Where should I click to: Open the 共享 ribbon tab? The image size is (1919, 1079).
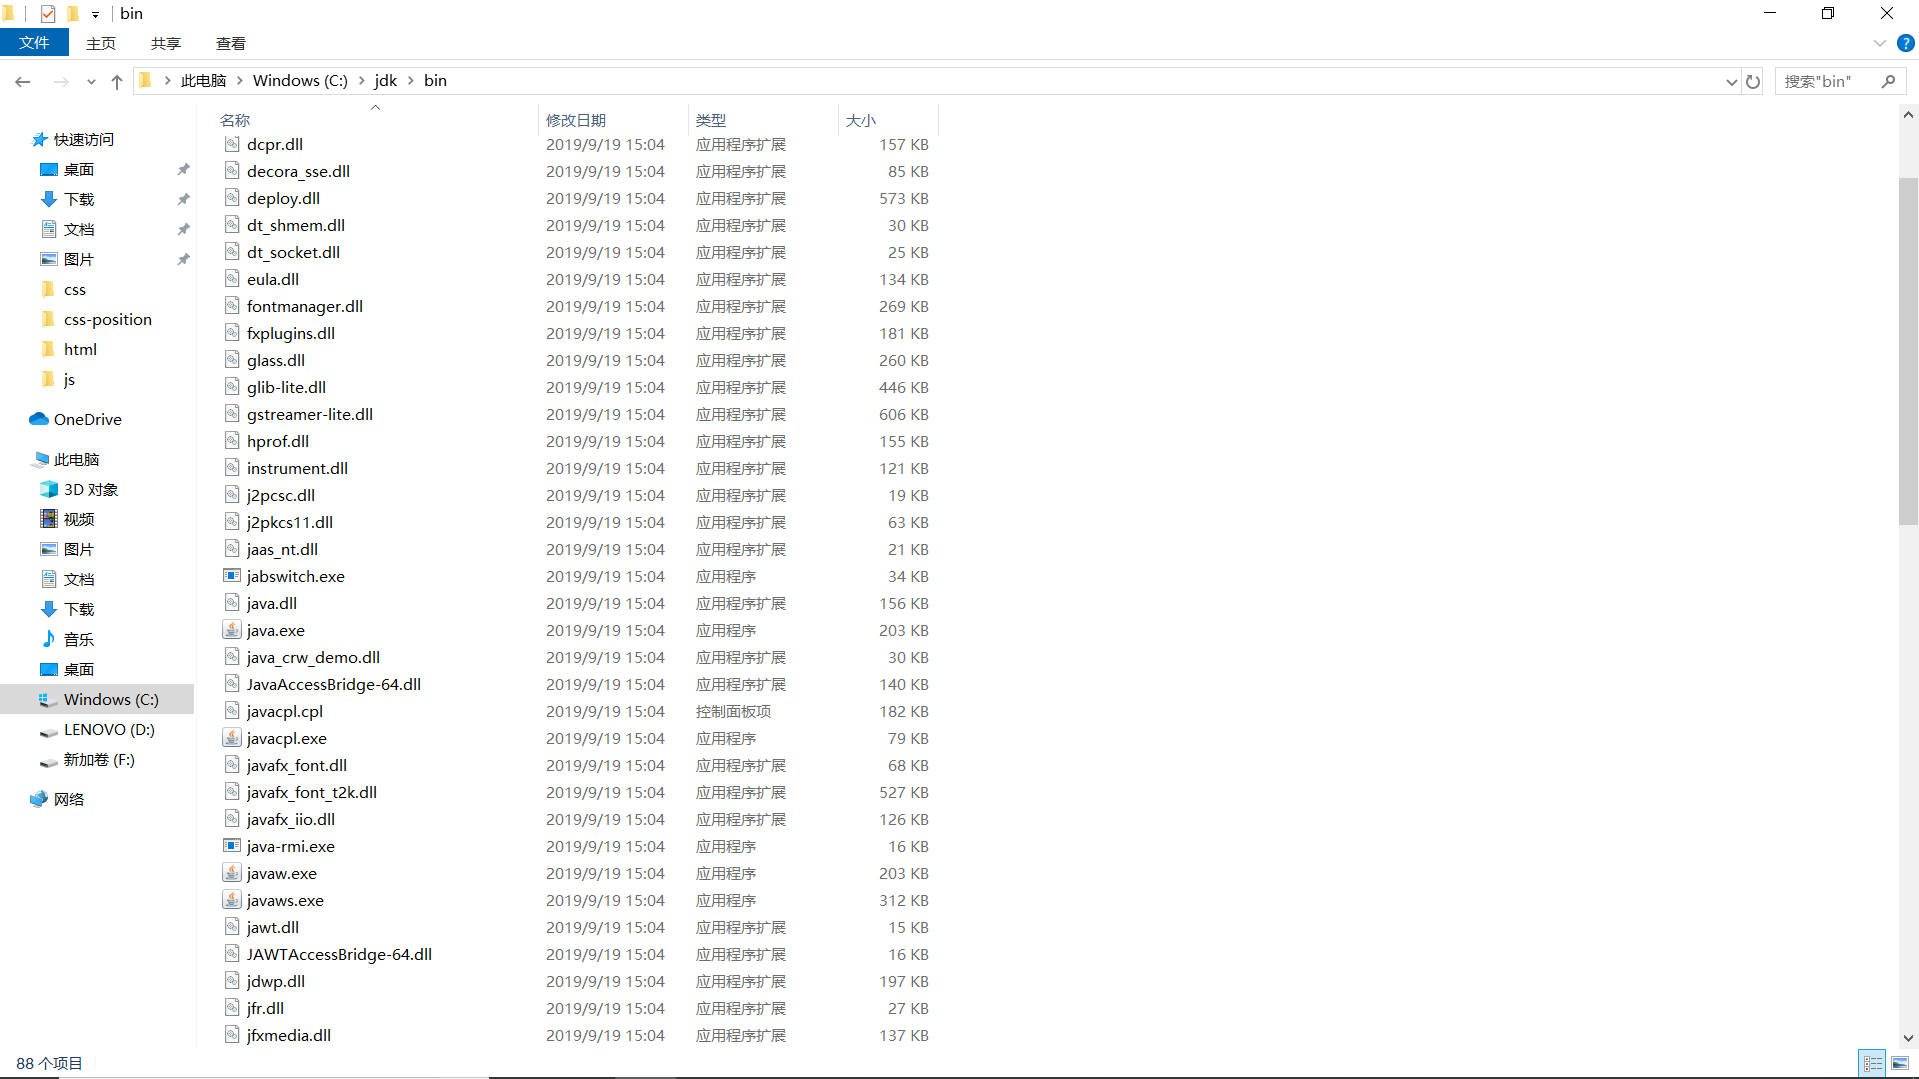(x=166, y=43)
